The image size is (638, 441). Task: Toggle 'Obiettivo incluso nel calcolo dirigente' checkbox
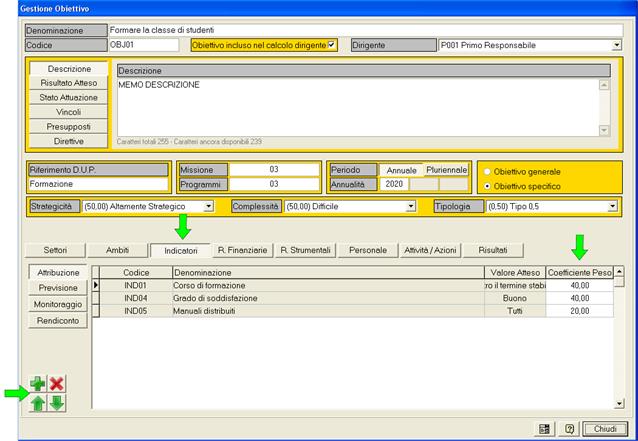click(332, 45)
